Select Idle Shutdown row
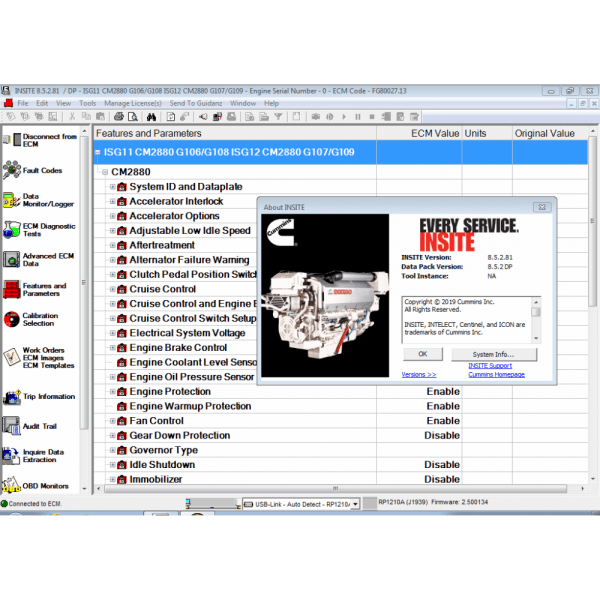Screen dimensions: 600x600 pos(341,465)
